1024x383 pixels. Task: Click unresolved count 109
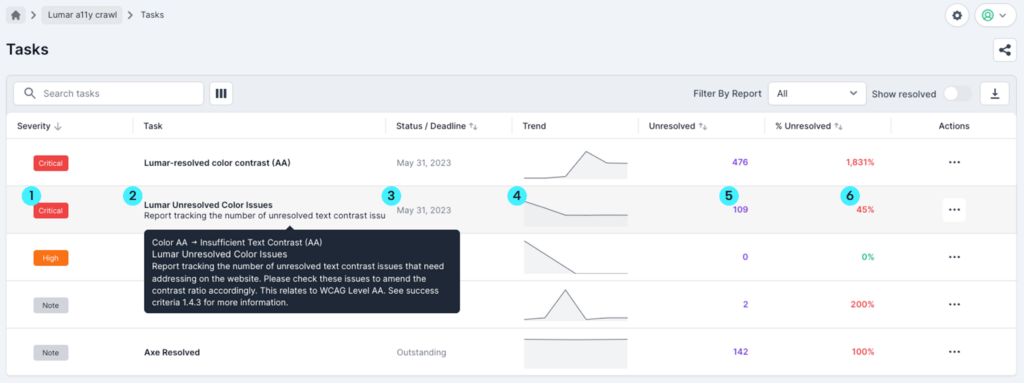coord(740,210)
